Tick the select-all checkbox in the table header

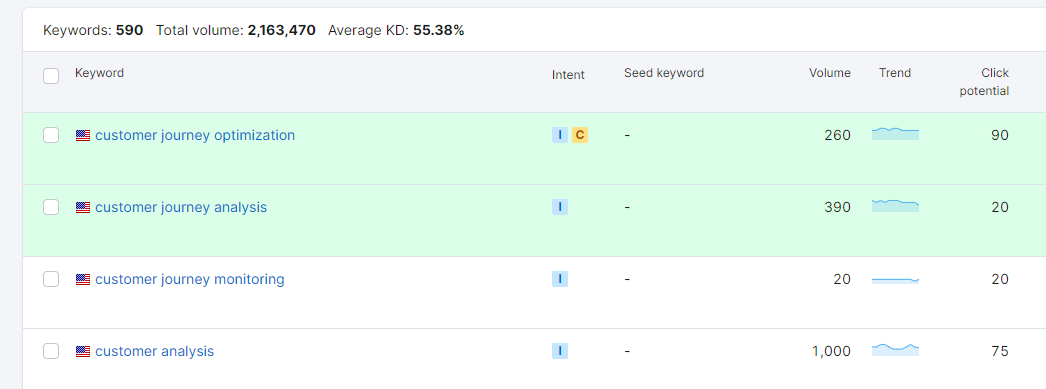point(51,76)
